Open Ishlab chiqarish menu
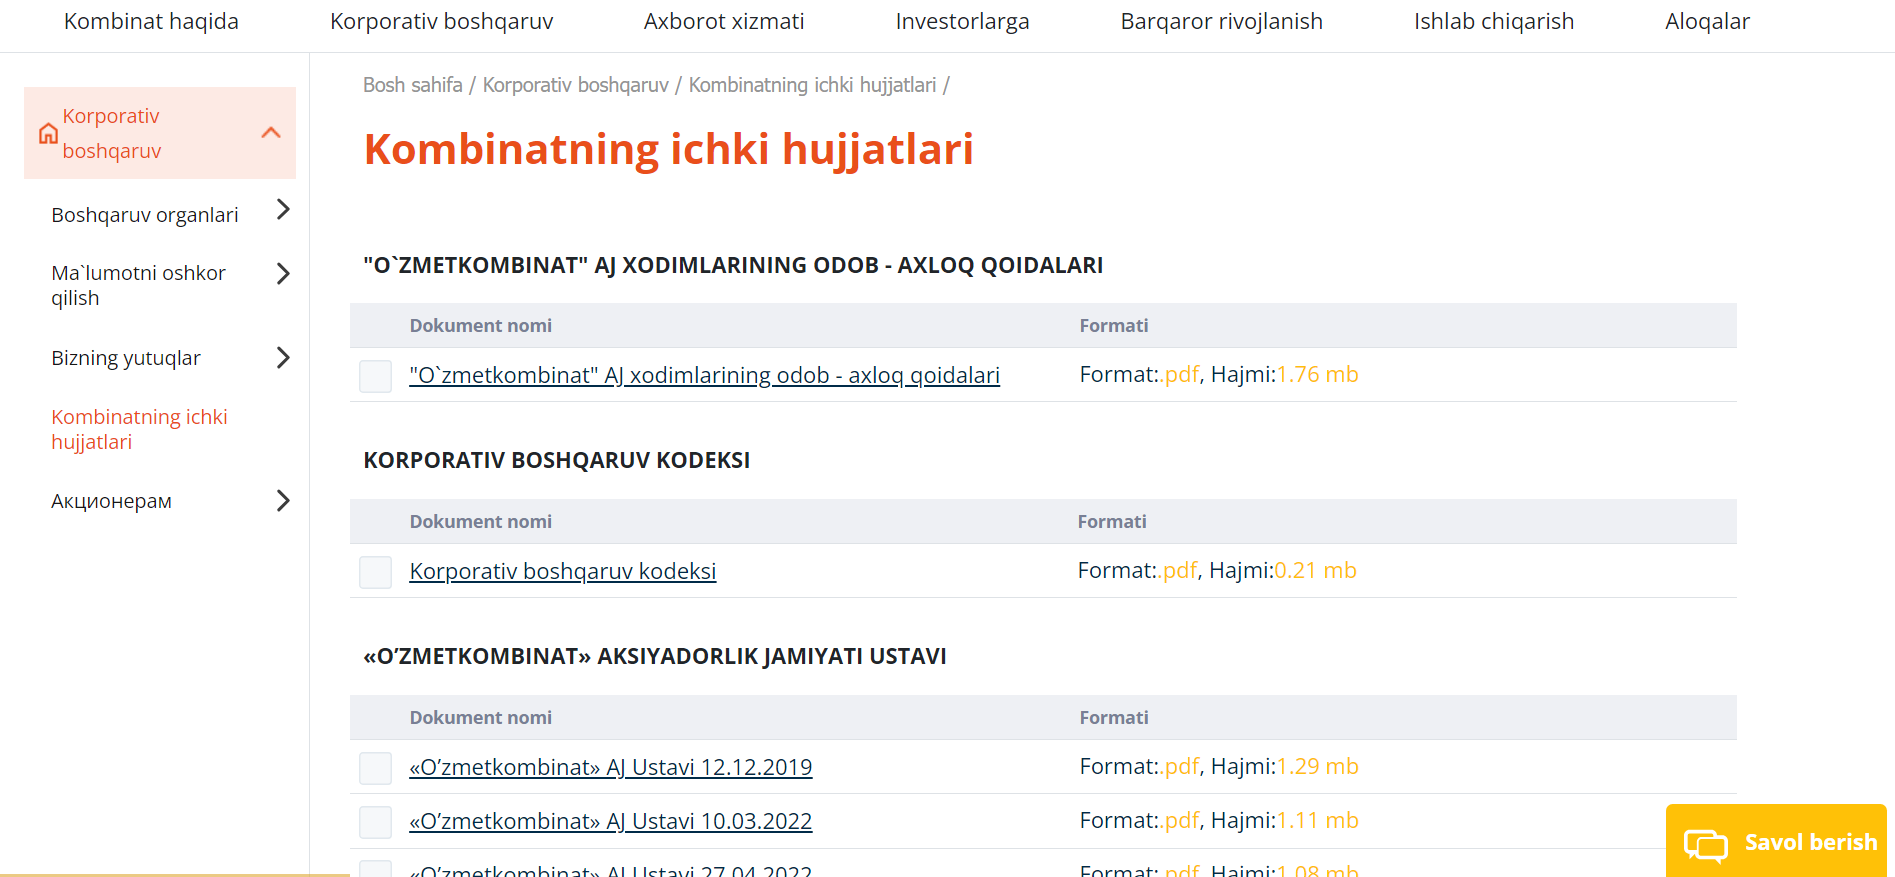The image size is (1895, 877). [1494, 21]
